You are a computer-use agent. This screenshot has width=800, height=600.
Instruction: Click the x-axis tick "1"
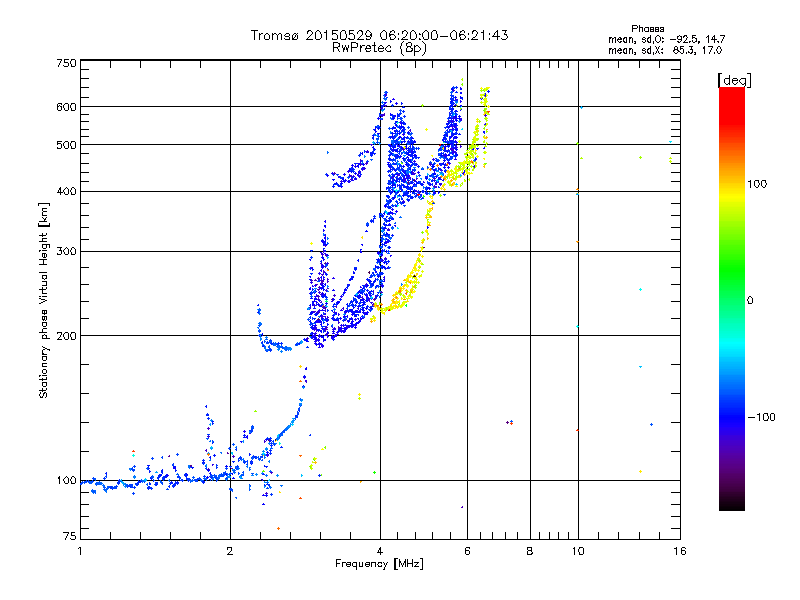click(x=80, y=551)
